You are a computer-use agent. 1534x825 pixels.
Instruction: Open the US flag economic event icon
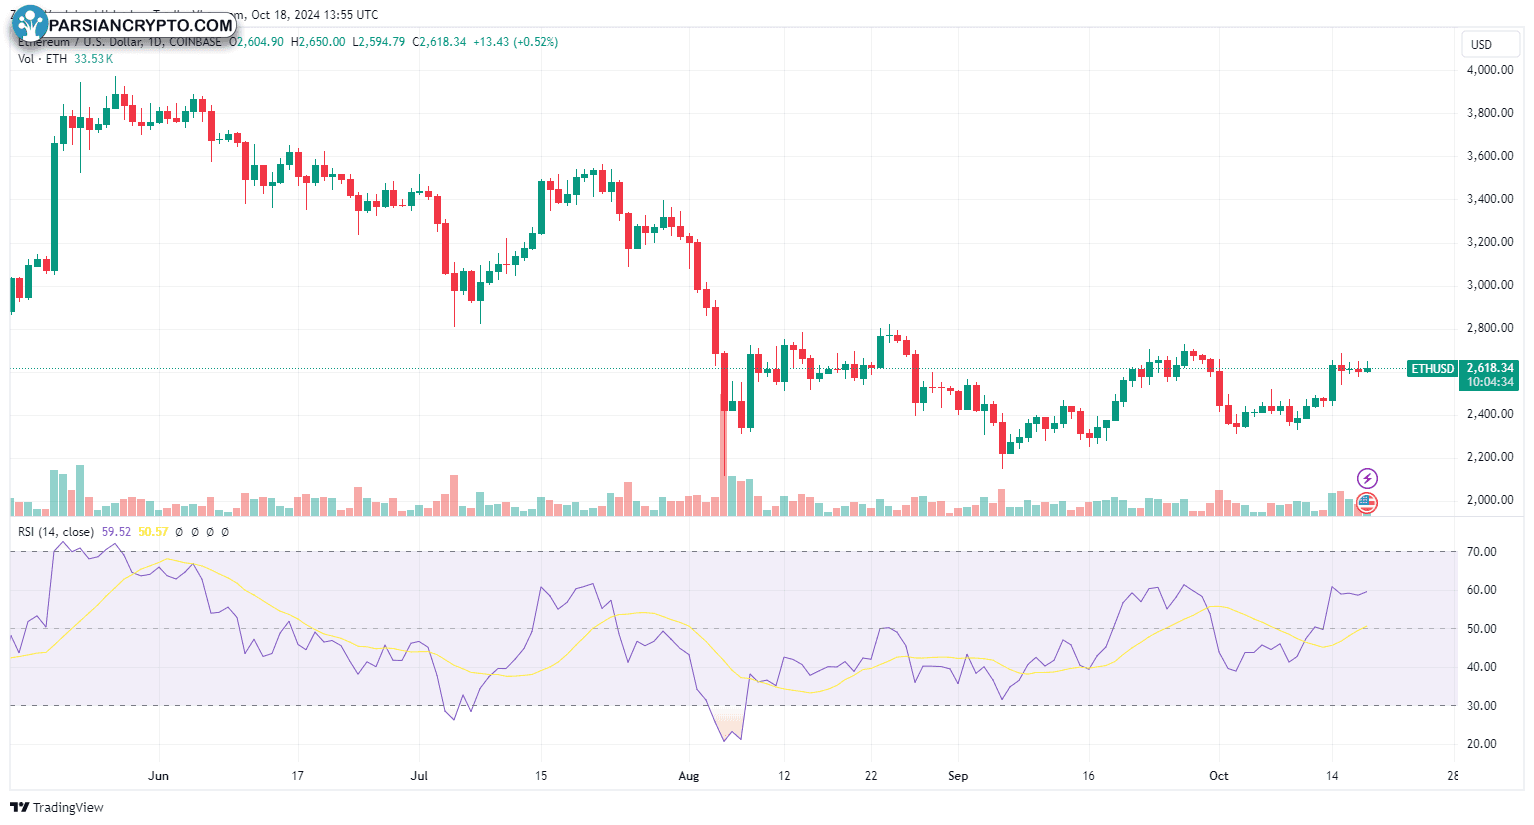(1367, 502)
